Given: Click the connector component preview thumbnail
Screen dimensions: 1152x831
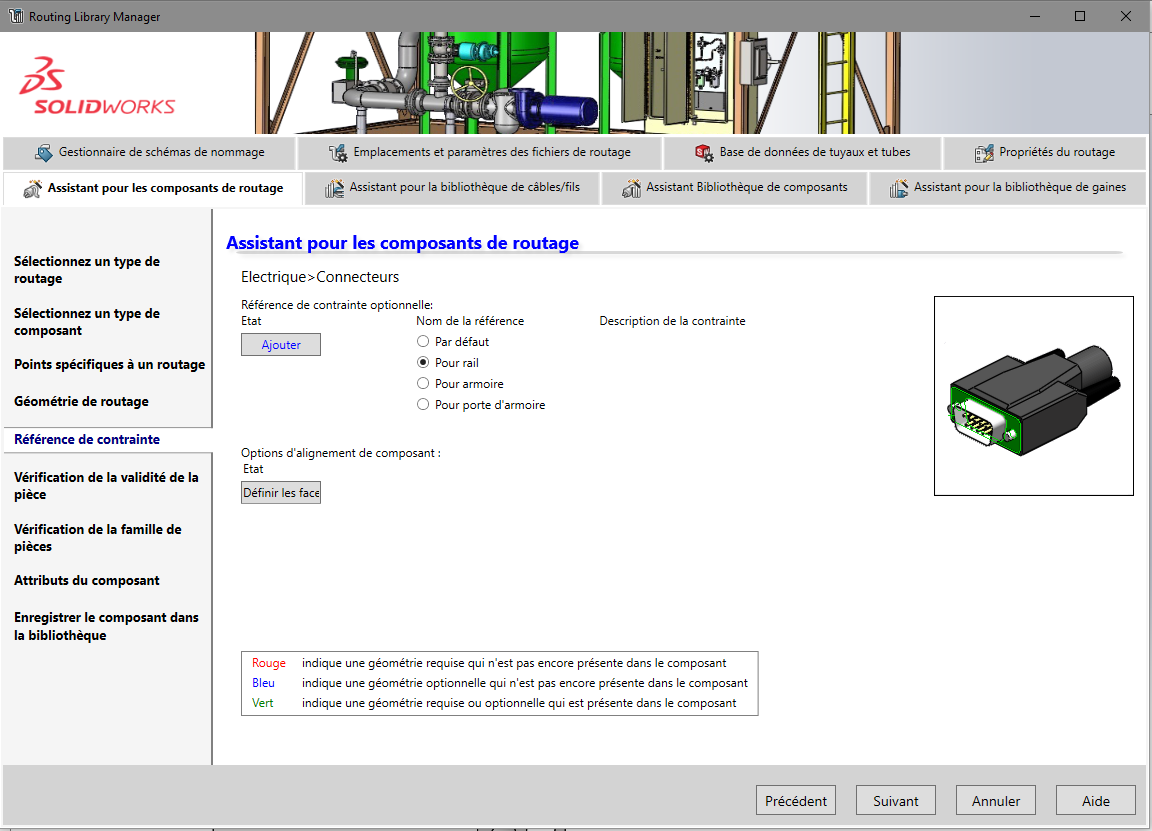Looking at the screenshot, I should (x=1034, y=396).
